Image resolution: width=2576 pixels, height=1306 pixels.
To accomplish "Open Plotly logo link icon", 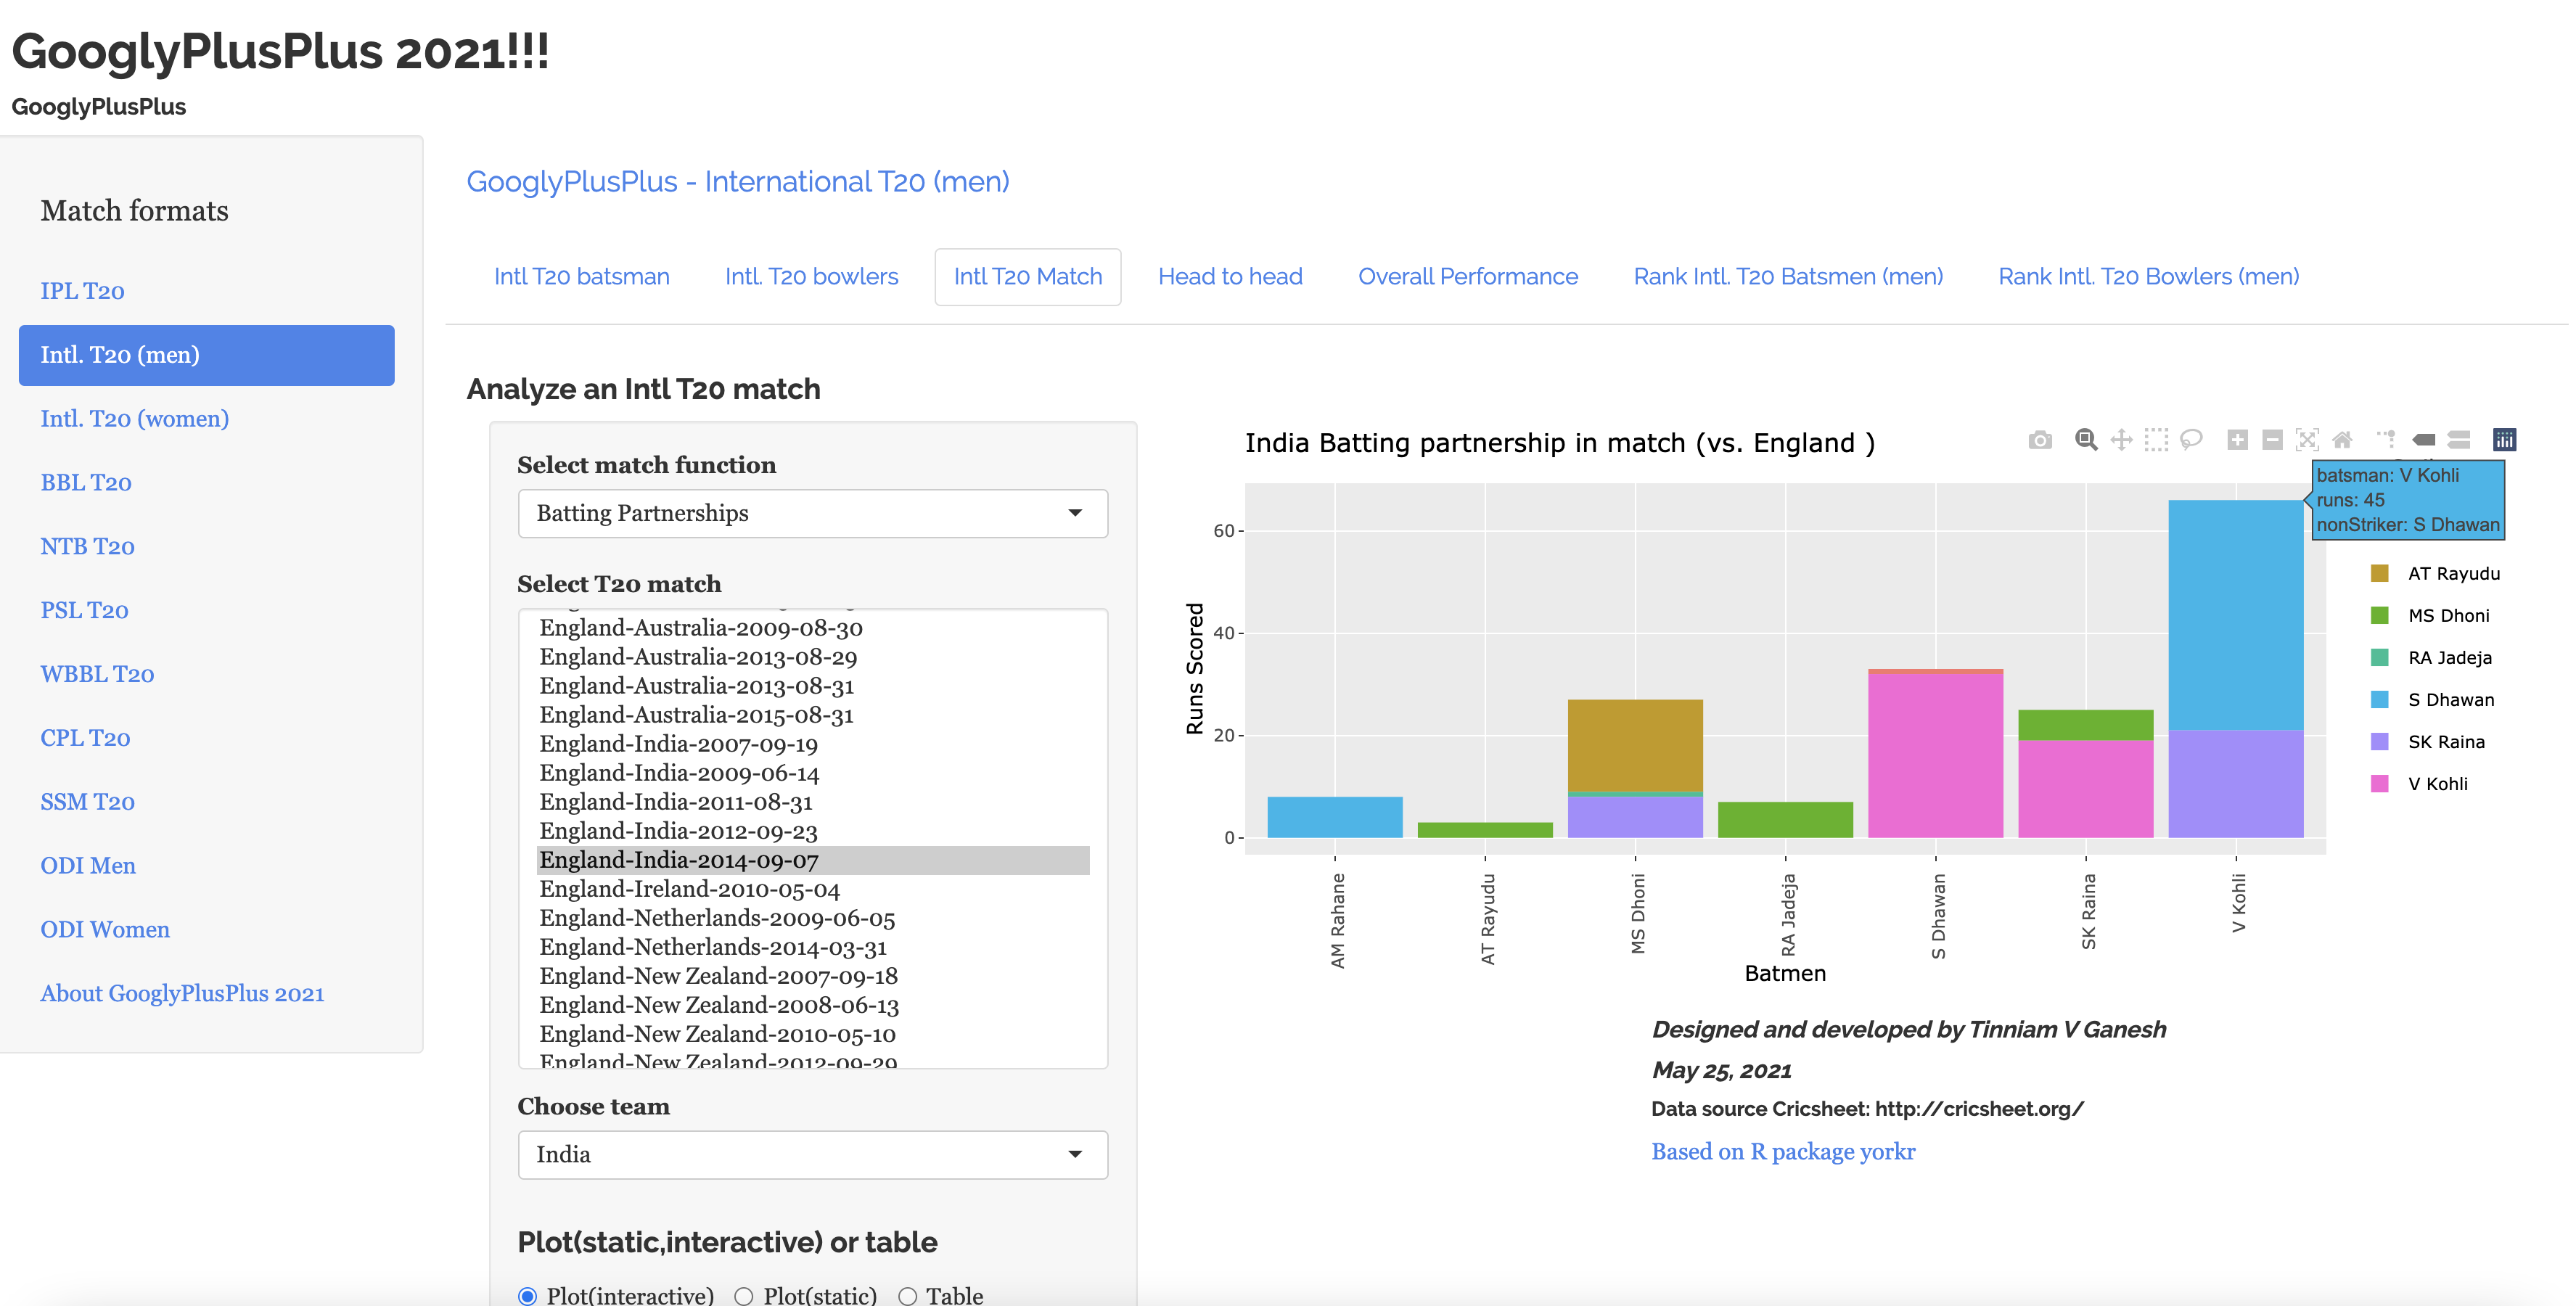I will coord(2504,440).
